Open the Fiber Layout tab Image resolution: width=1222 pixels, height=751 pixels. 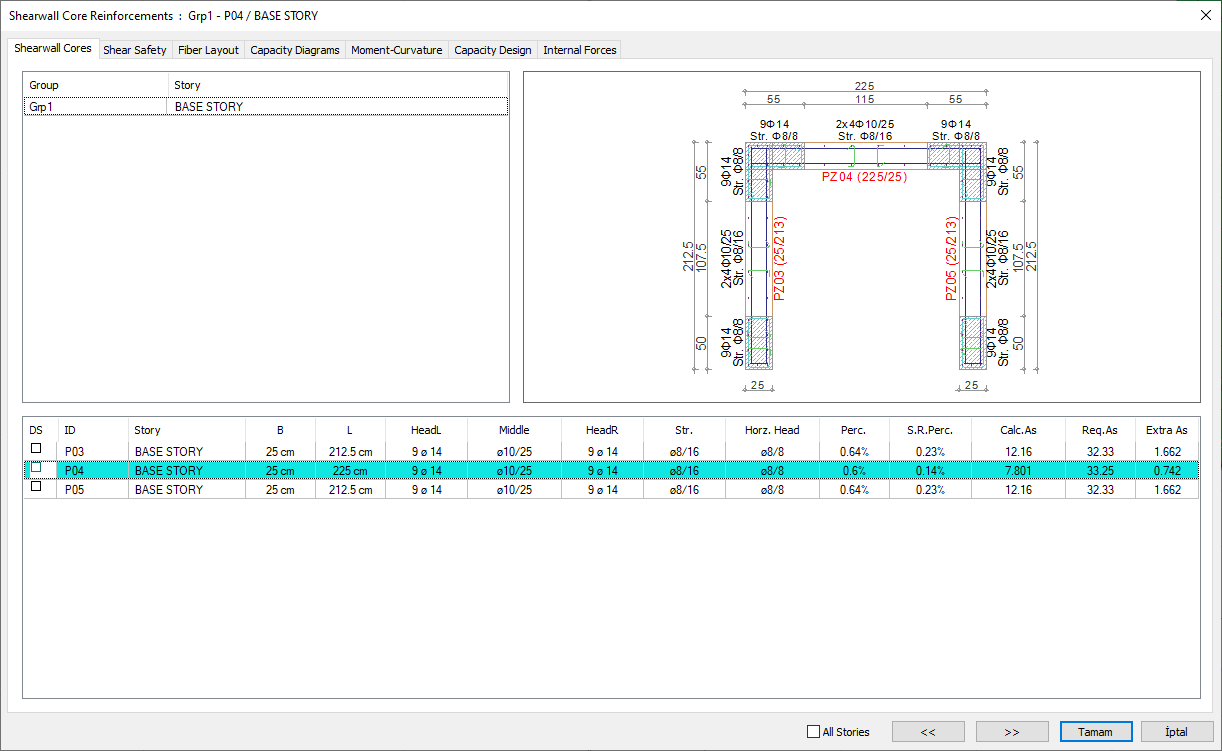pyautogui.click(x=208, y=50)
